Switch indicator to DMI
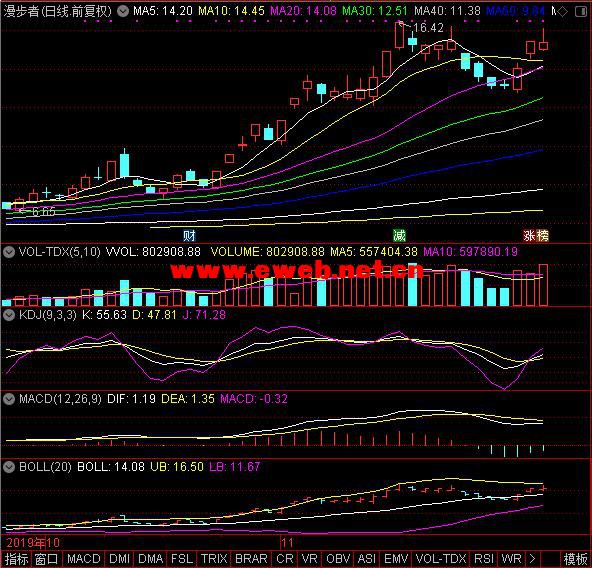592x568 pixels. (119, 559)
